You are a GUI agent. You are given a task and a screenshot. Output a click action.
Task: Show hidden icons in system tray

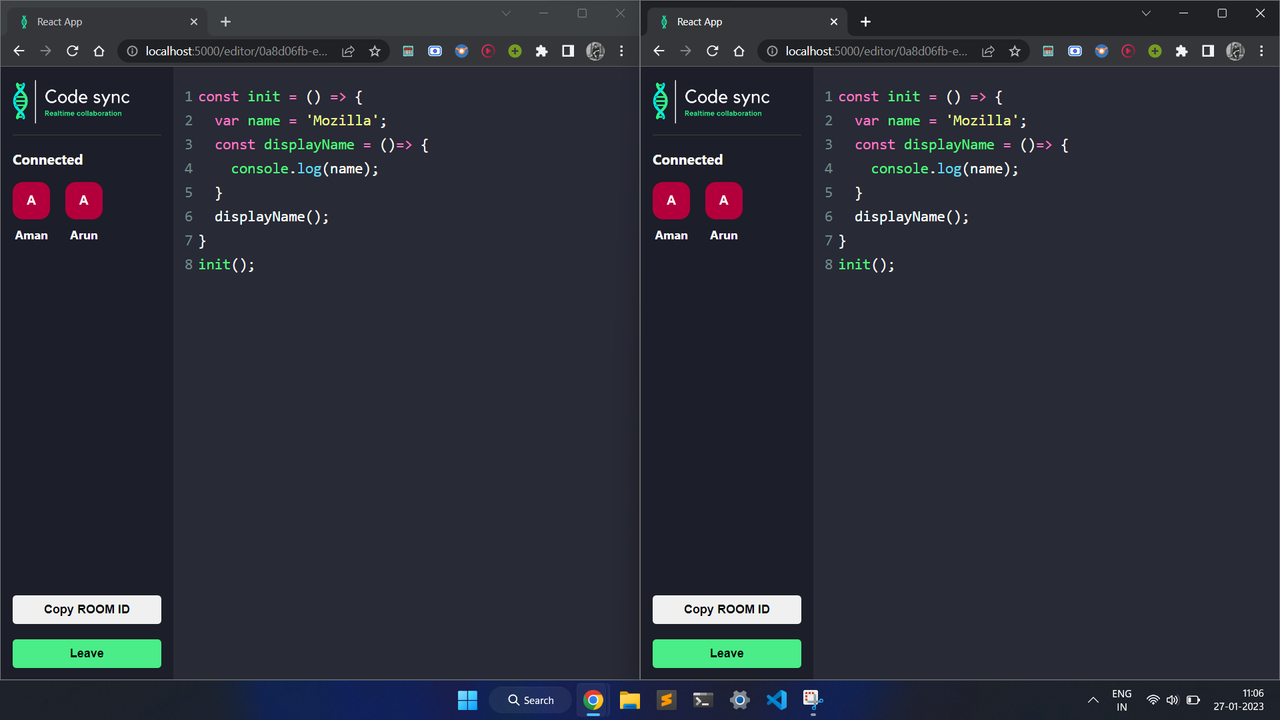point(1092,700)
